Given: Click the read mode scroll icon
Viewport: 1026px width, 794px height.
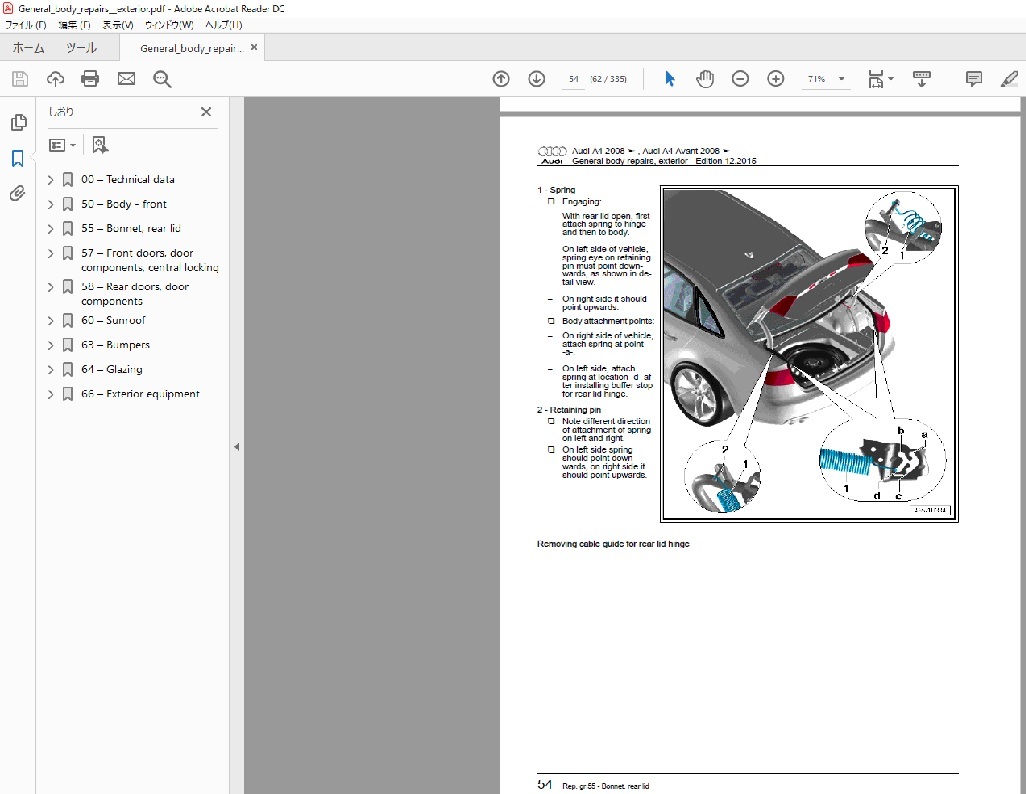Looking at the screenshot, I should pos(921,79).
